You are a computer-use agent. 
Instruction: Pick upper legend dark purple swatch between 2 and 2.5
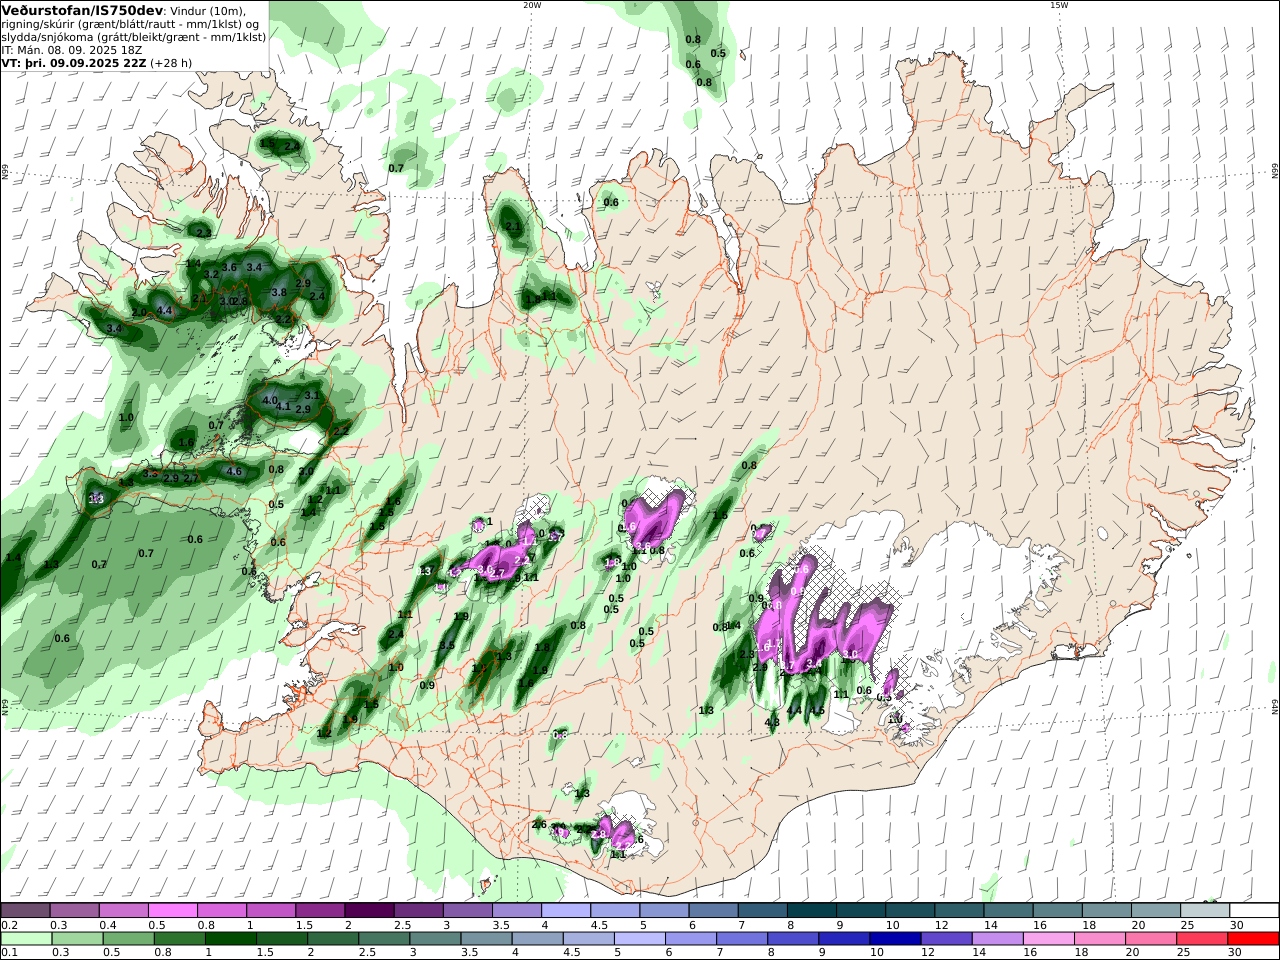tap(369, 911)
